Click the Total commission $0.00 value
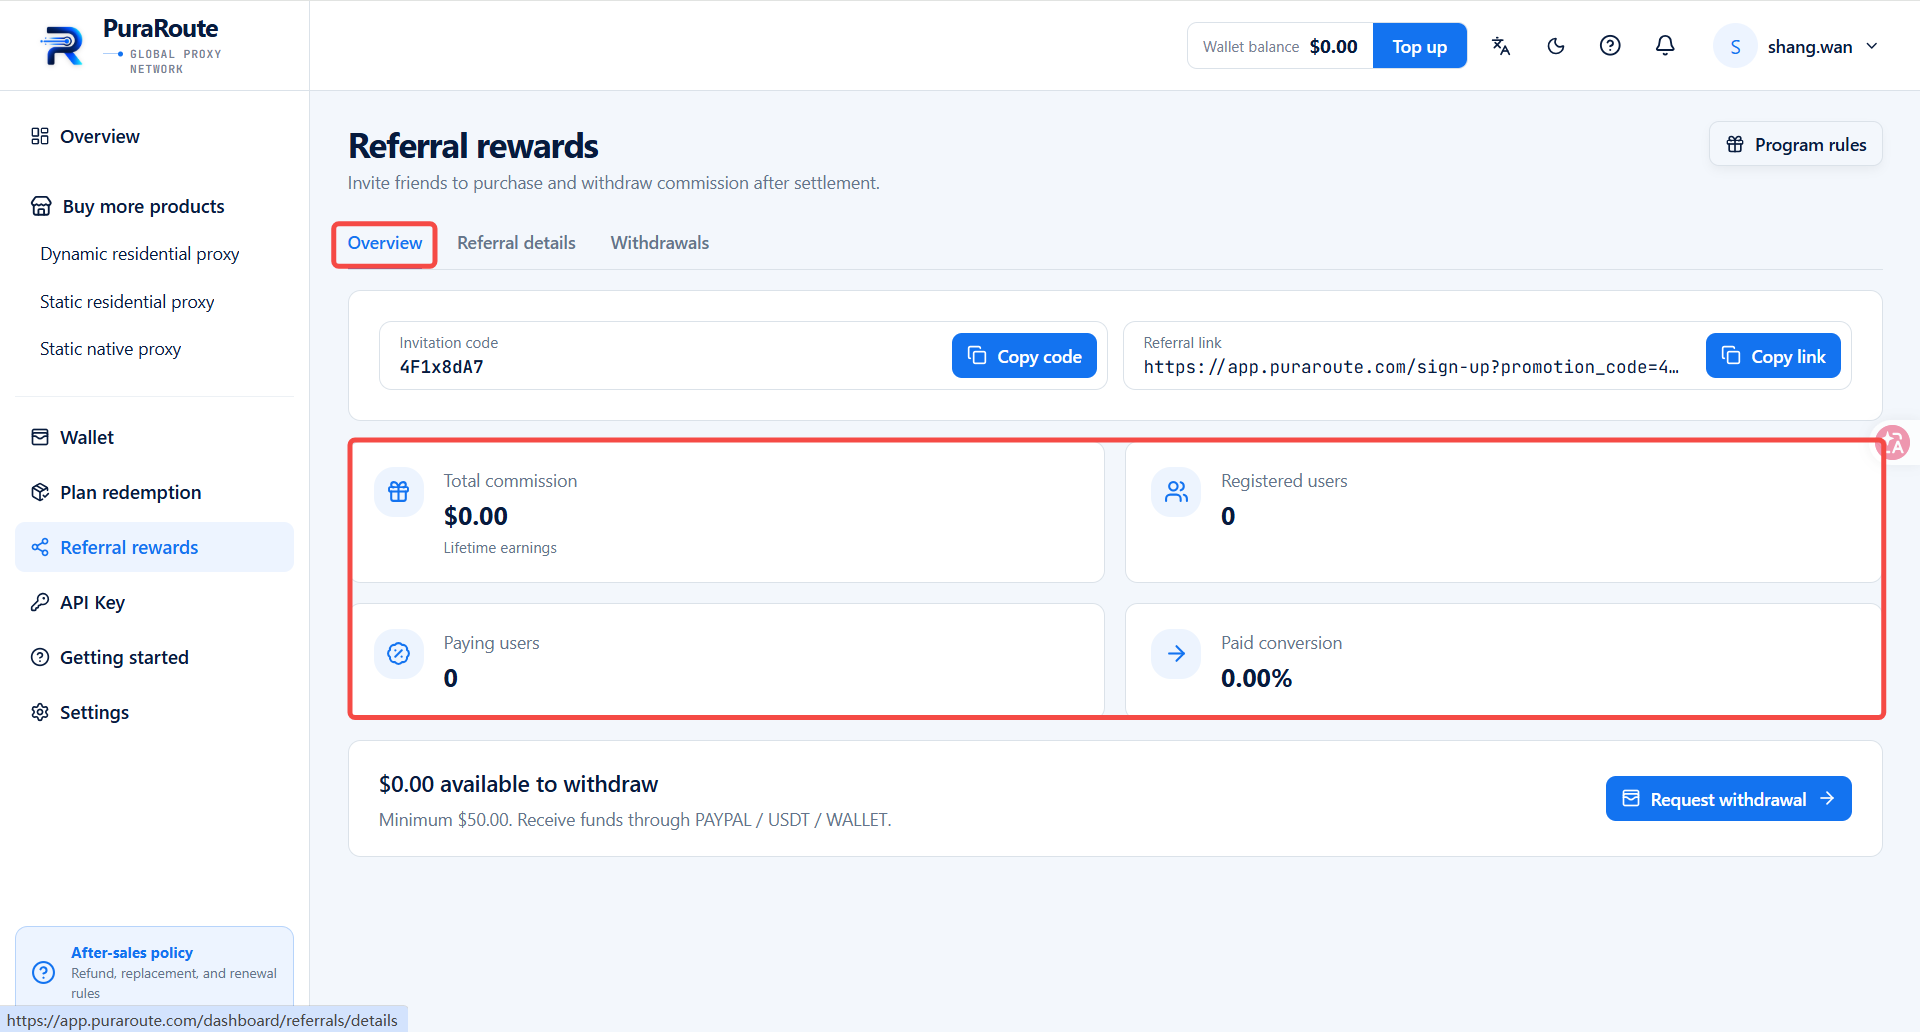The height and width of the screenshot is (1032, 1920). pyautogui.click(x=476, y=516)
